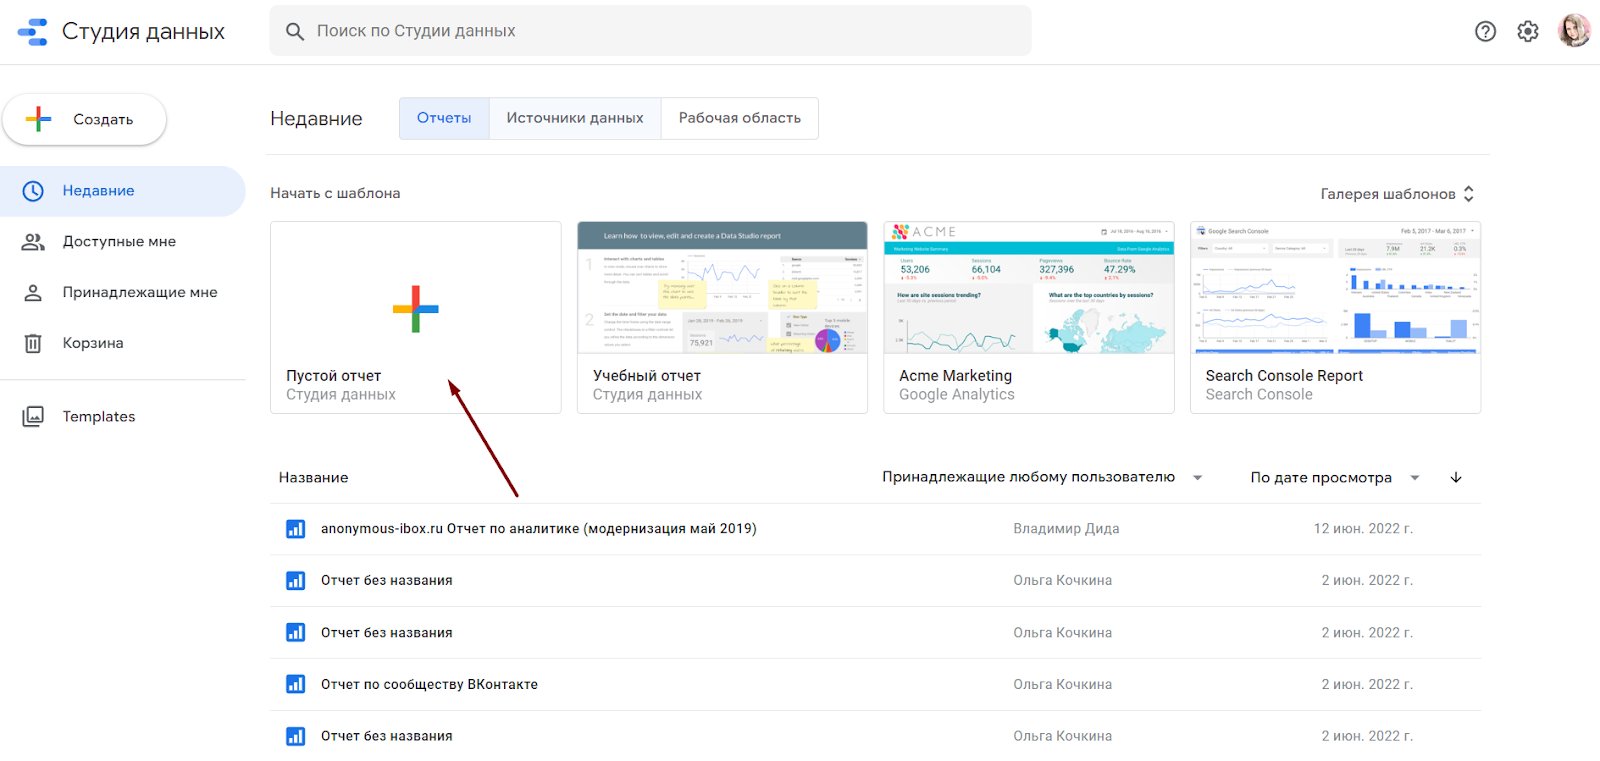Open the Корзина trash section
This screenshot has width=1600, height=761.
point(93,343)
